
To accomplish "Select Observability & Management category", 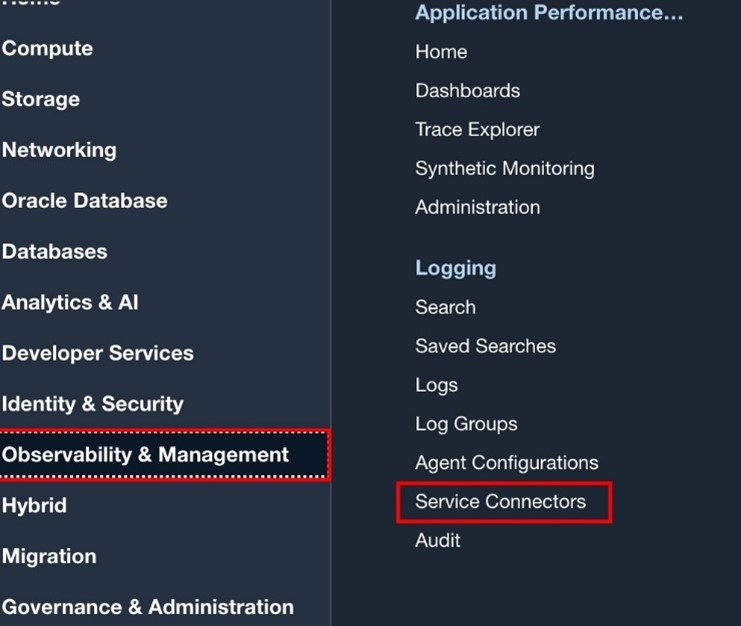I will 146,455.
